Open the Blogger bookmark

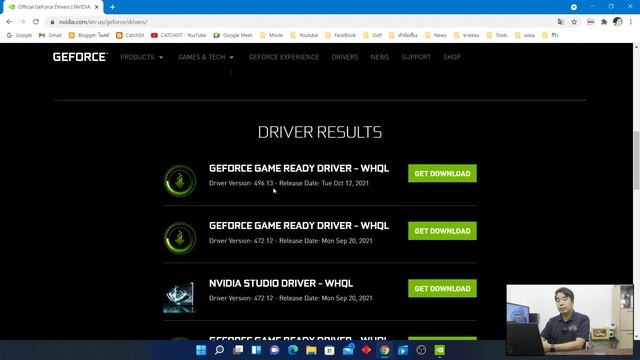click(89, 36)
